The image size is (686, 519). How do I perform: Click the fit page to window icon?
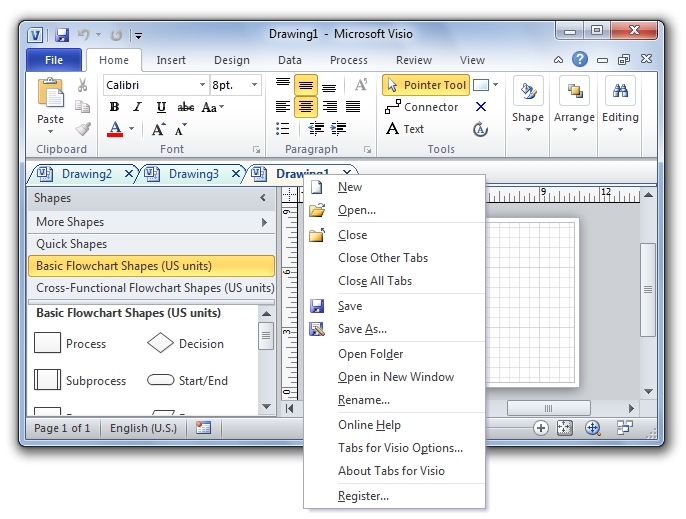(x=564, y=428)
